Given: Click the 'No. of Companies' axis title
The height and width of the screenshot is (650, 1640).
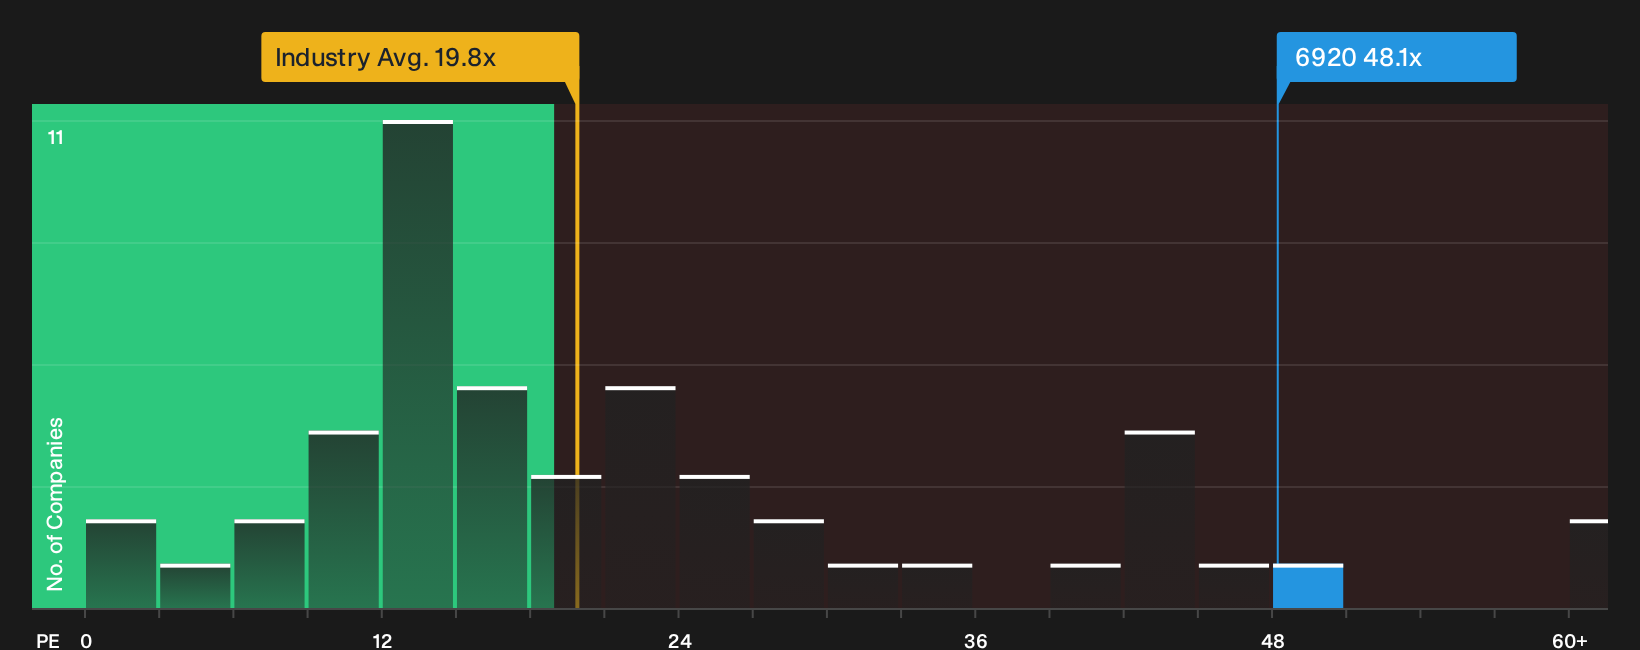Looking at the screenshot, I should pyautogui.click(x=55, y=504).
